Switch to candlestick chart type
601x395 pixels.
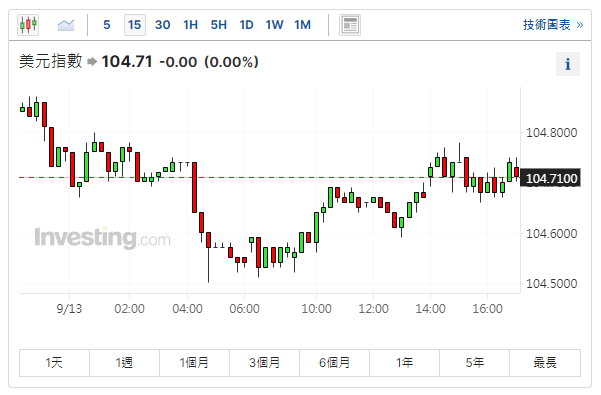[x=28, y=25]
